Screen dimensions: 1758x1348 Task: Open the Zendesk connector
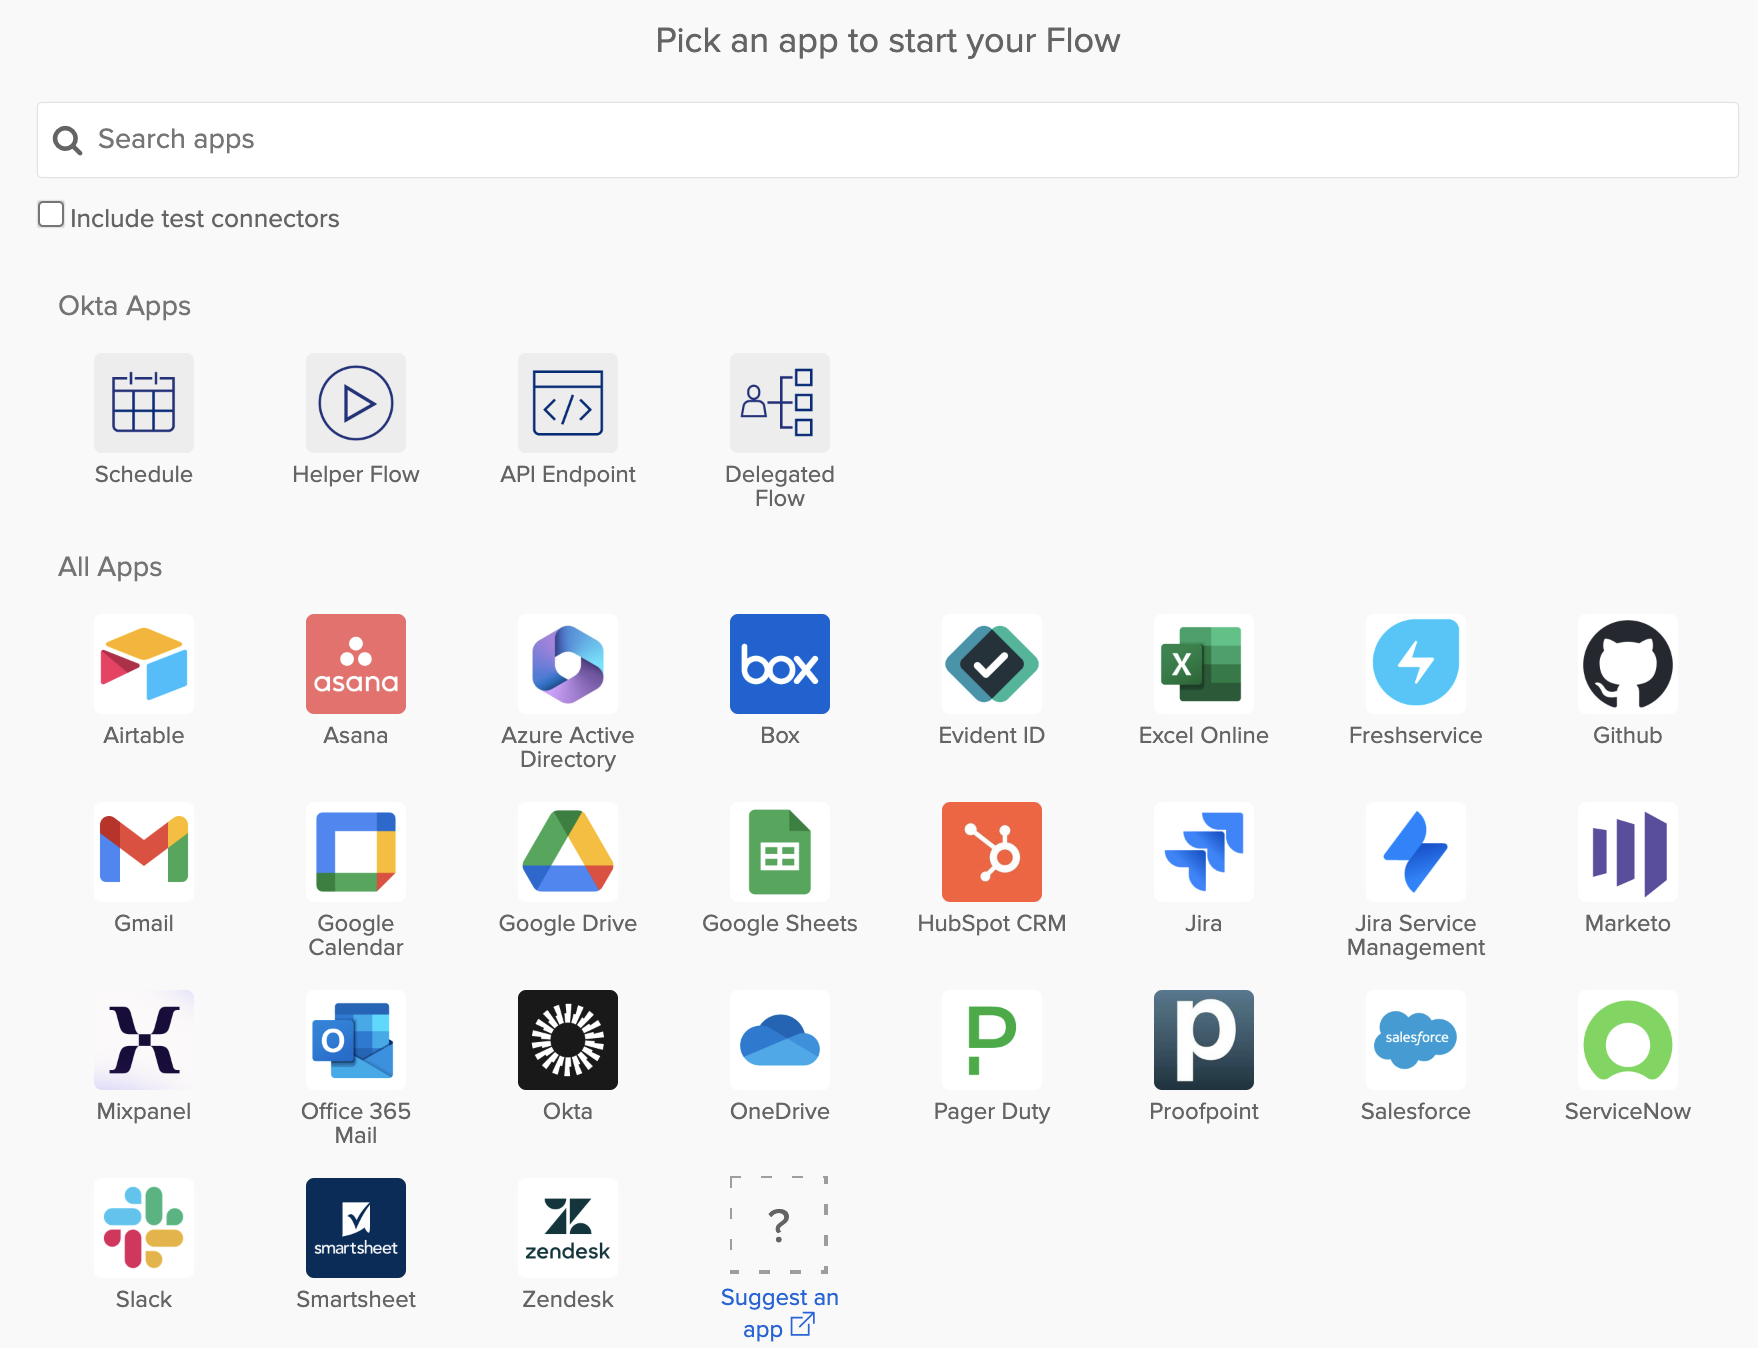(x=567, y=1228)
